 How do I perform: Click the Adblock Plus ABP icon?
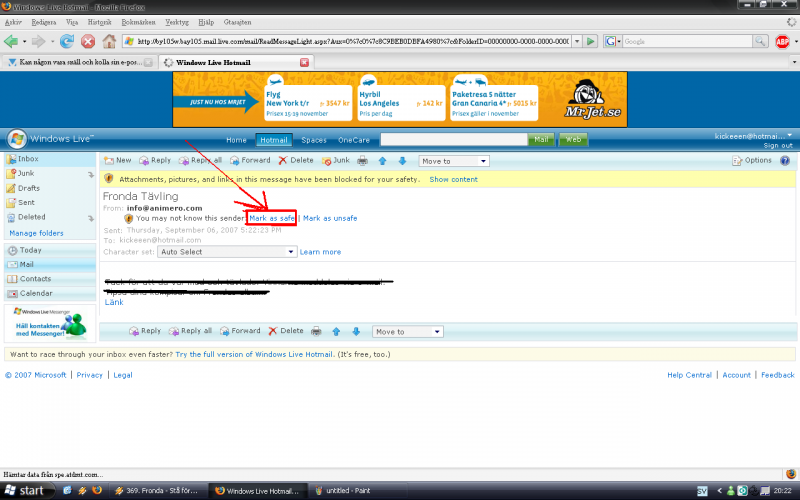coord(782,41)
